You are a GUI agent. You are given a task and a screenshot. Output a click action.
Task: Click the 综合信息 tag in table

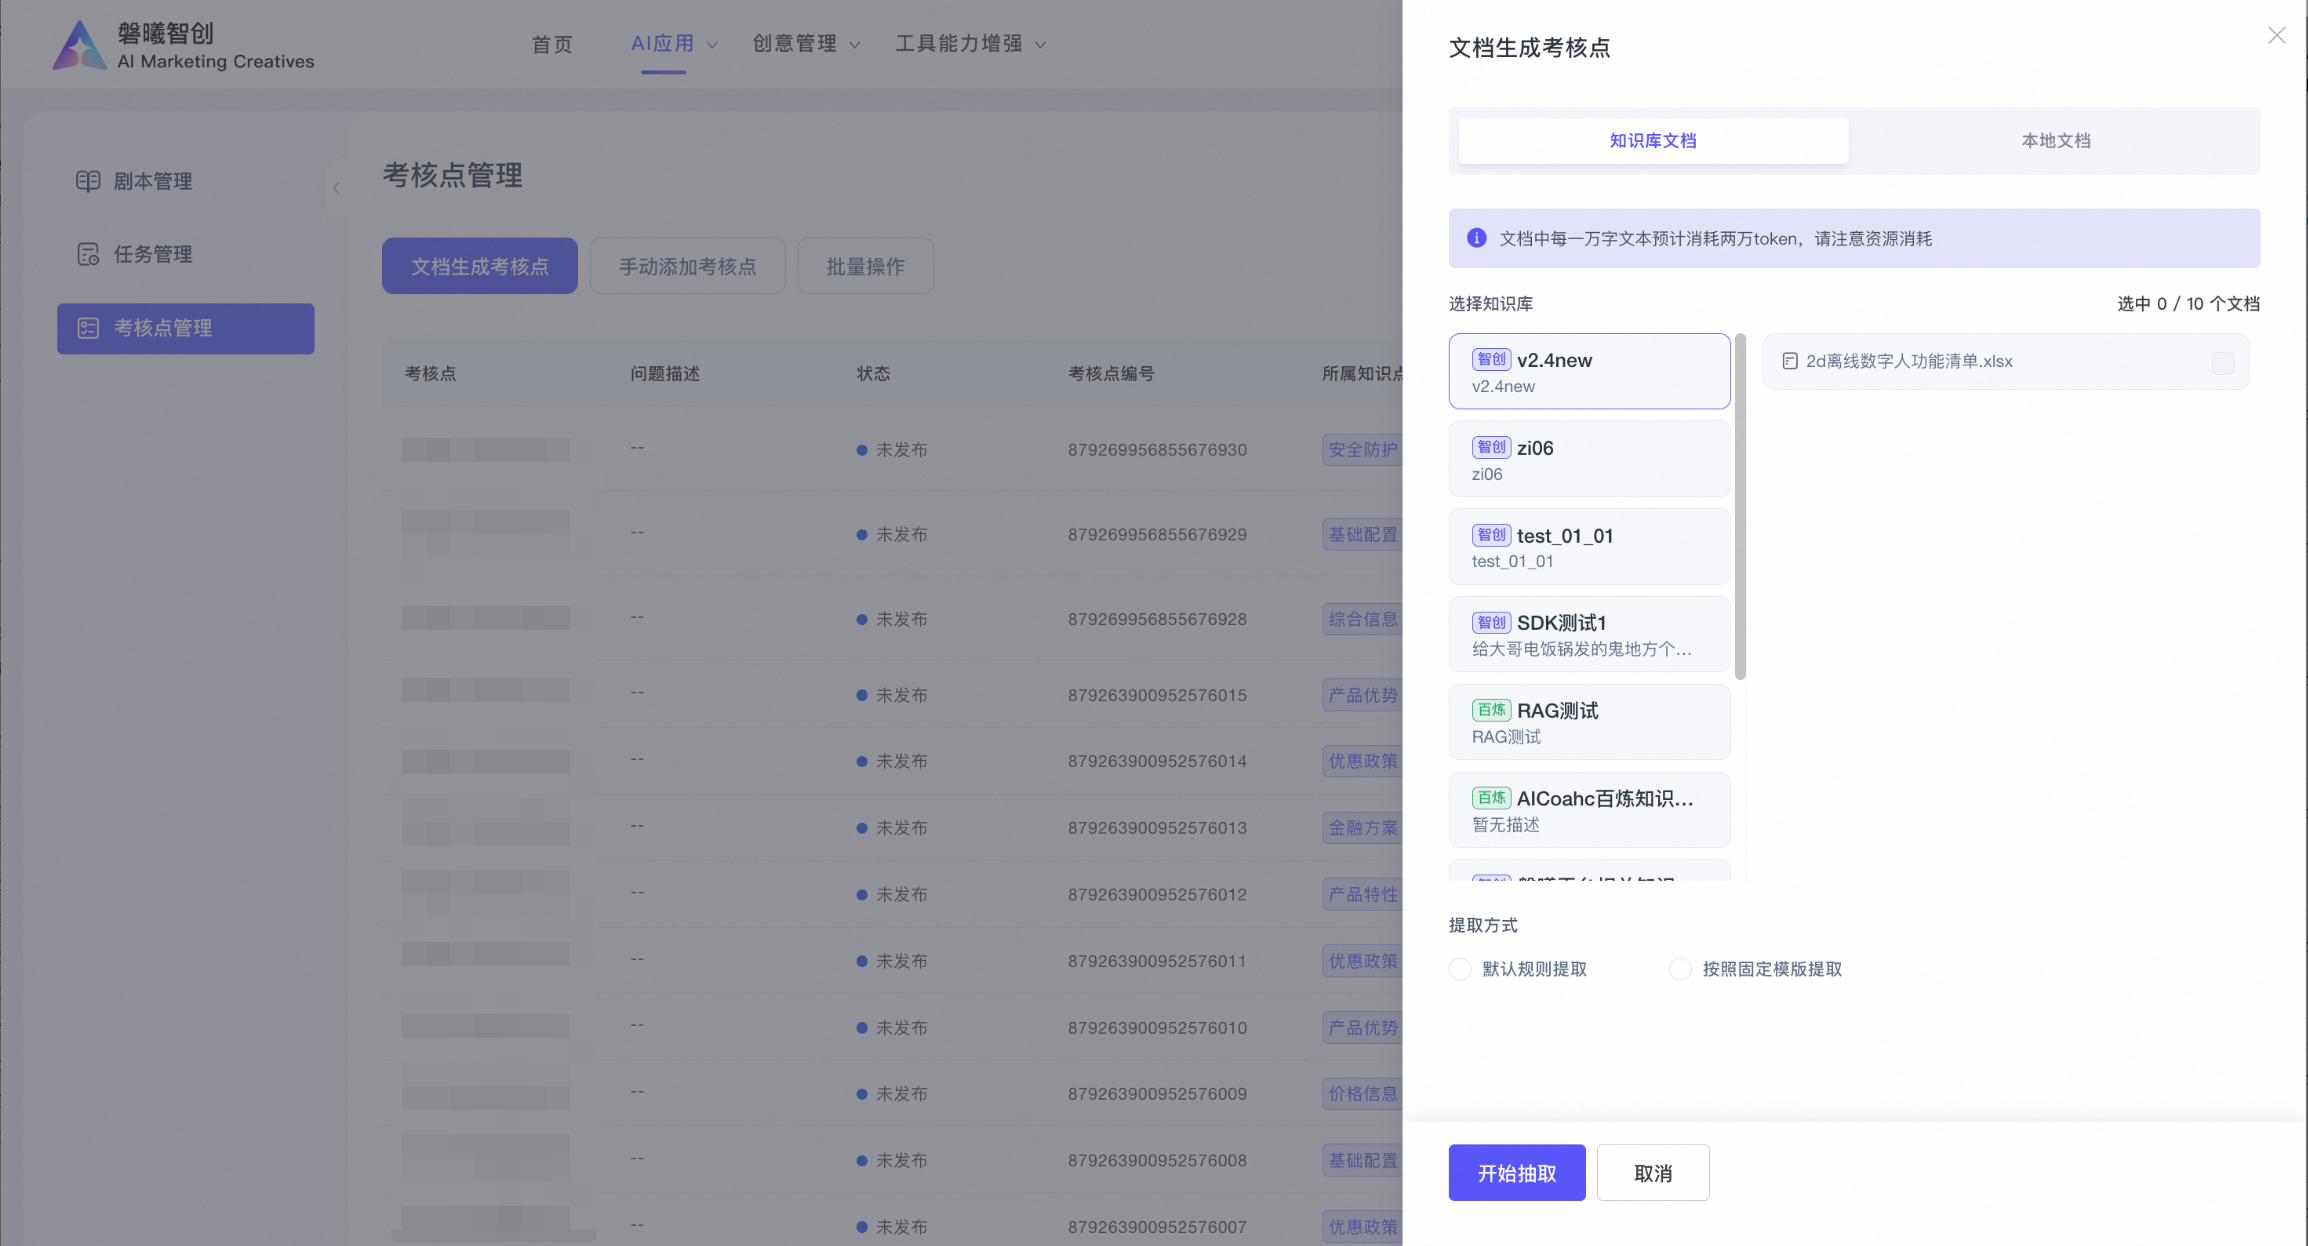1362,619
